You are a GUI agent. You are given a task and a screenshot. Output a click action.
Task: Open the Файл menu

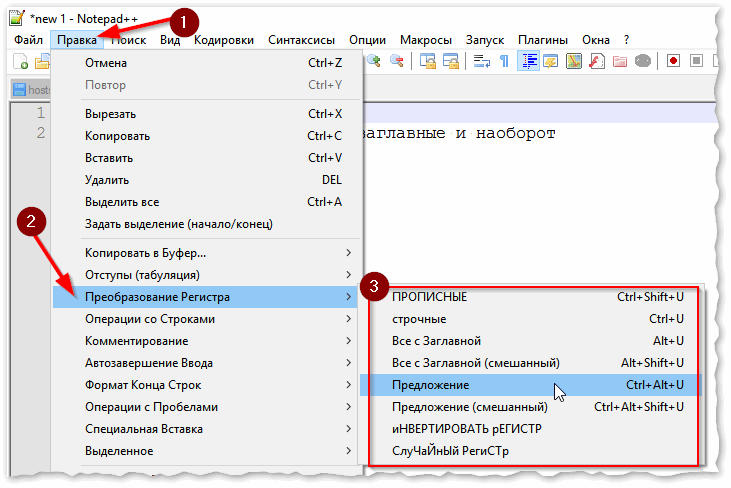click(28, 40)
